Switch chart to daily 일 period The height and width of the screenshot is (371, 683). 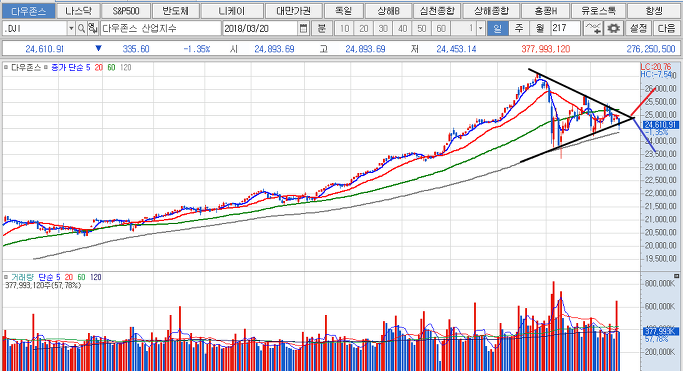click(x=497, y=29)
